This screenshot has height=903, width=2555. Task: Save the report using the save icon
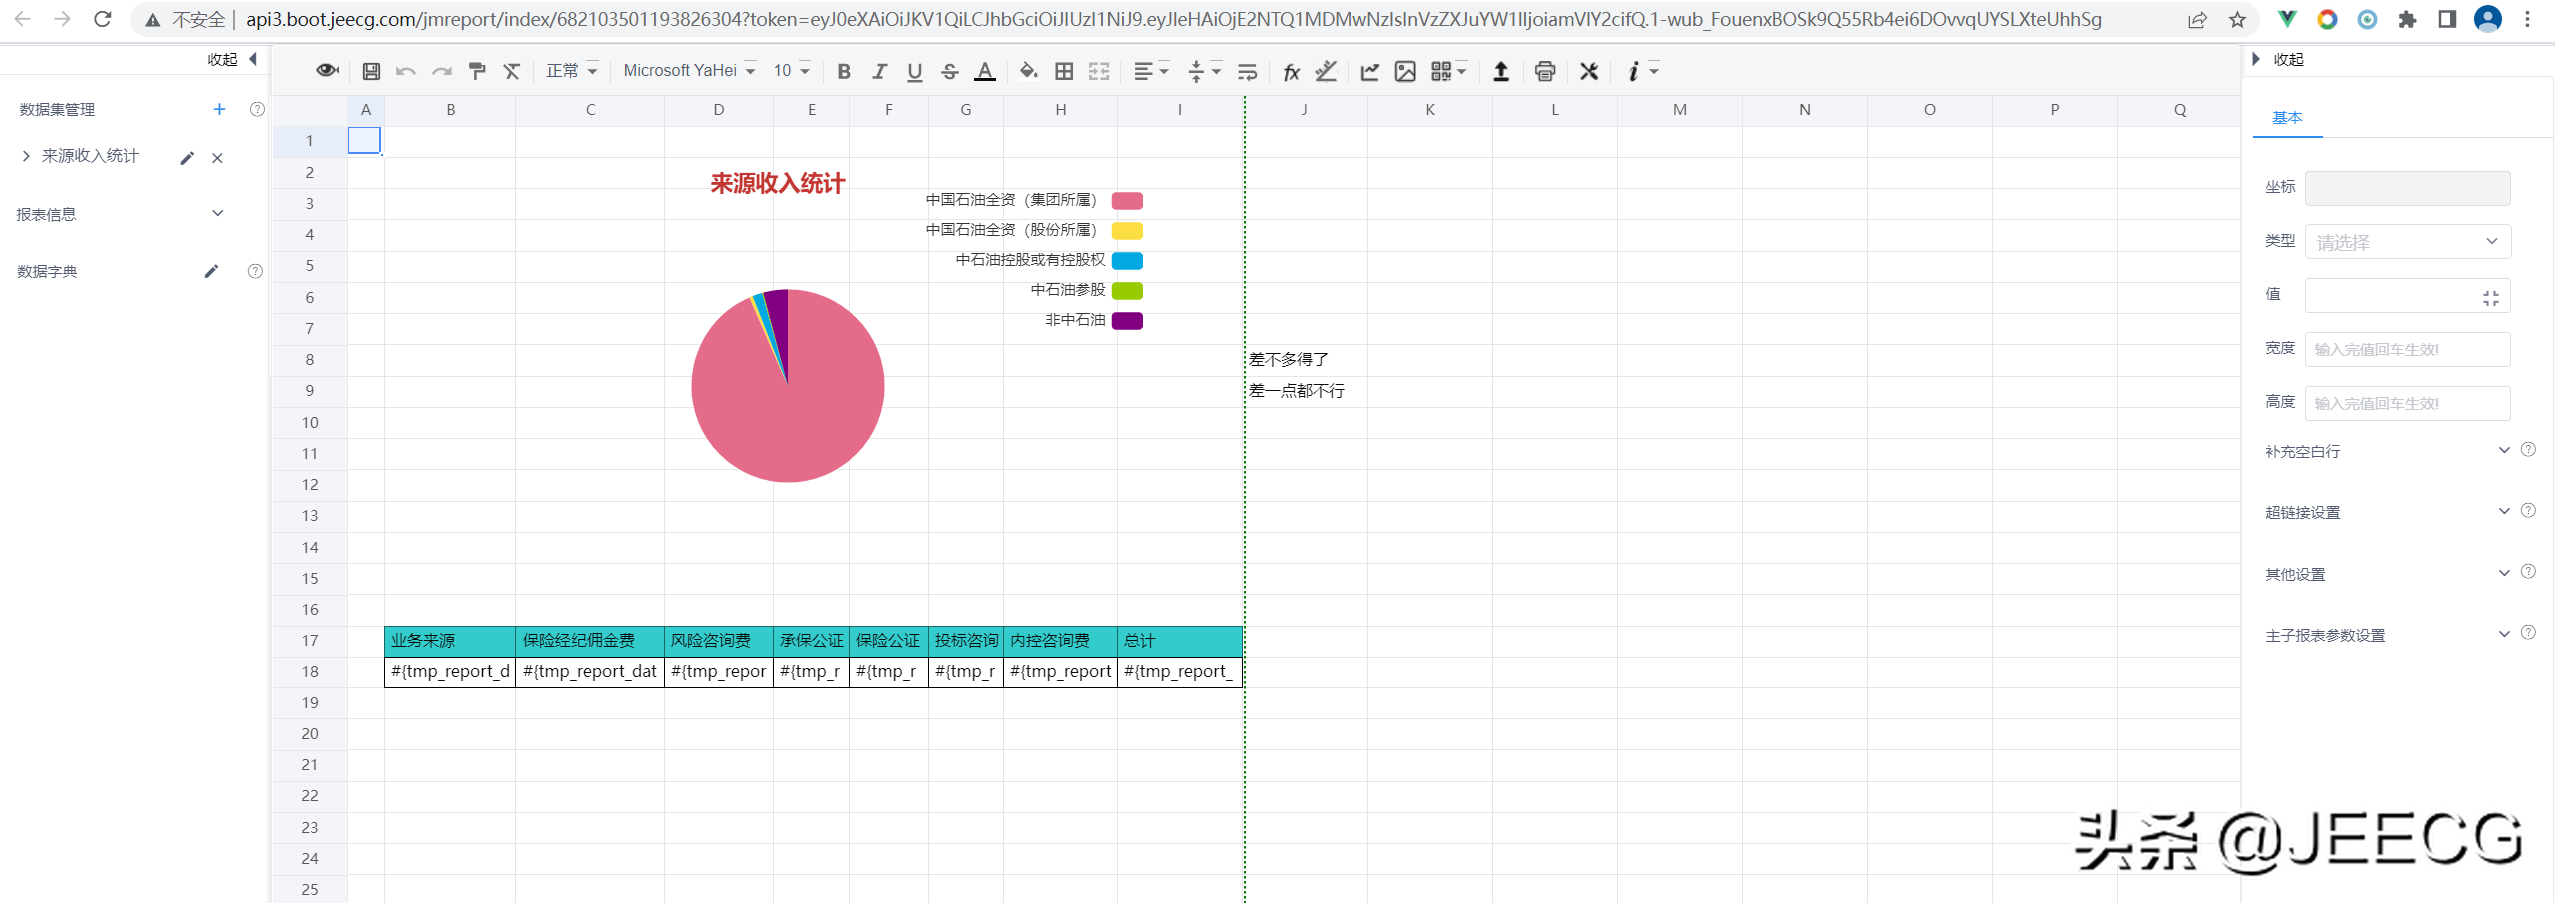tap(369, 70)
